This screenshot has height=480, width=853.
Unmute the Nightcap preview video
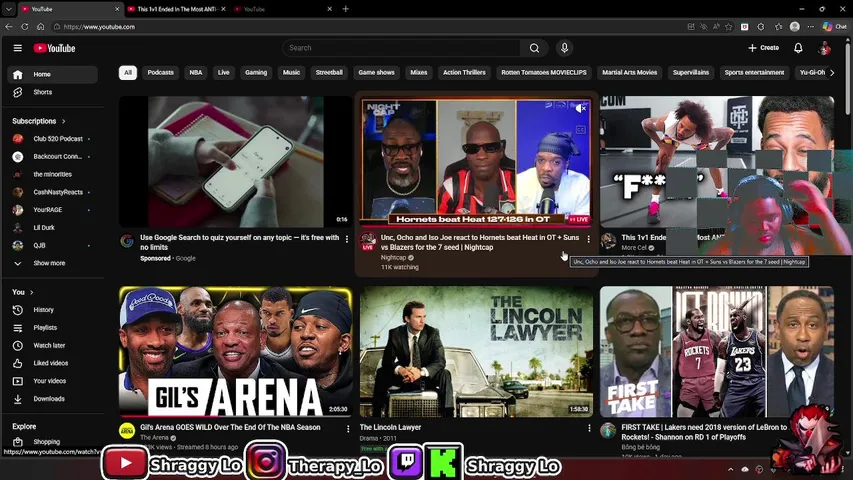click(580, 108)
